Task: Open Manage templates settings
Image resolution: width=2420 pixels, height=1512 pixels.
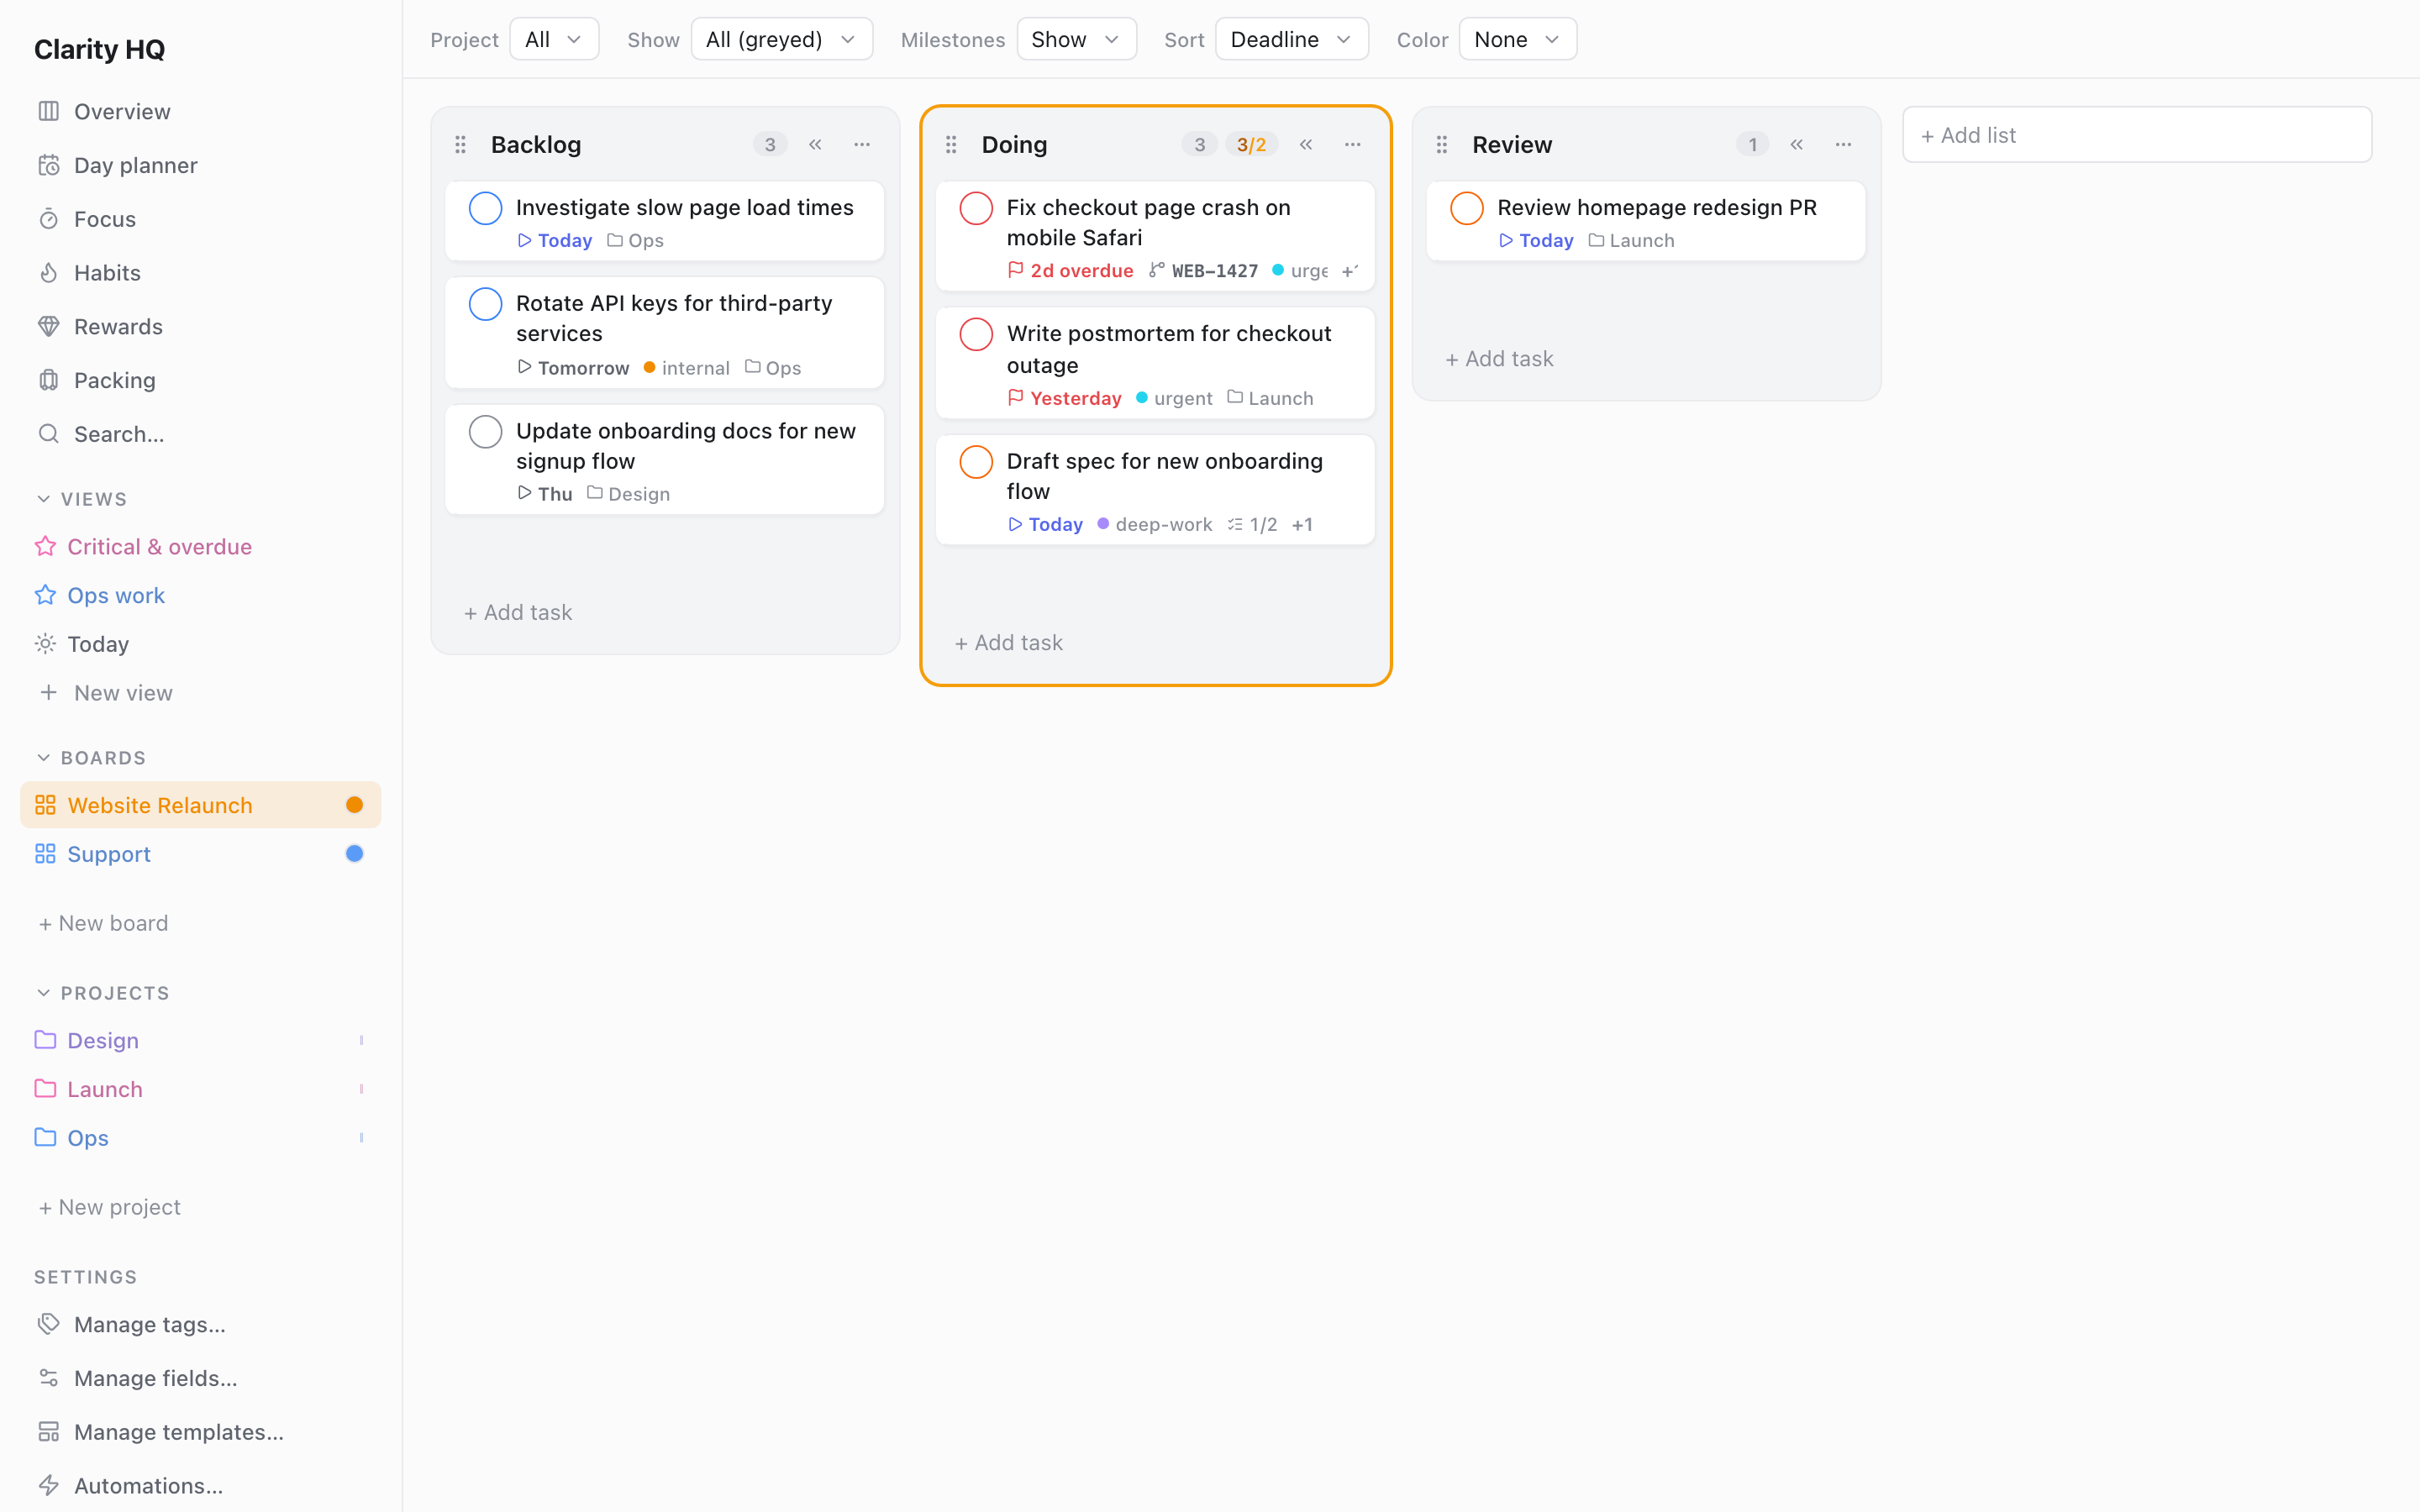Action: [x=200, y=1432]
